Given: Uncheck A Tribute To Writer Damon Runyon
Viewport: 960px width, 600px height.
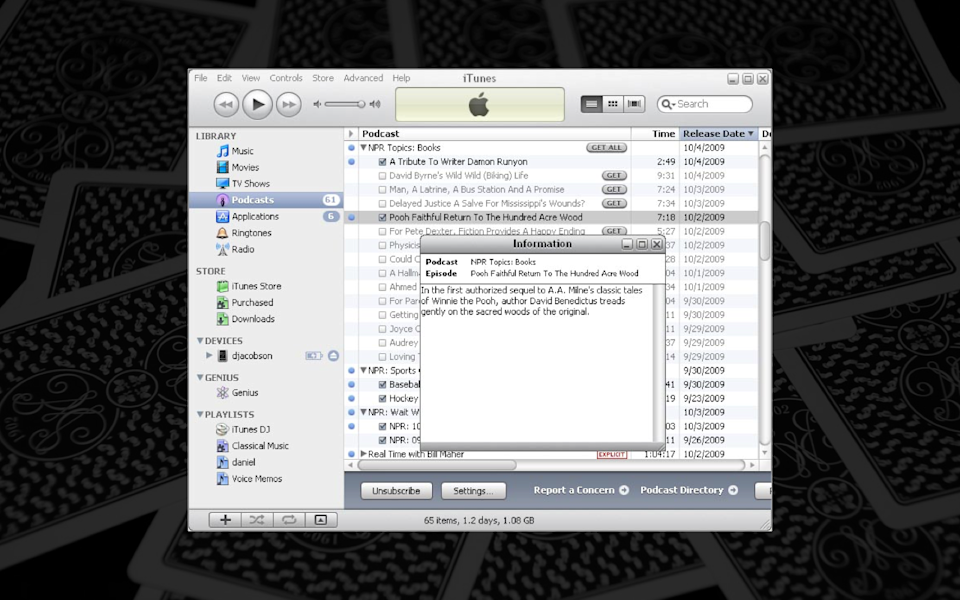Looking at the screenshot, I should [383, 162].
